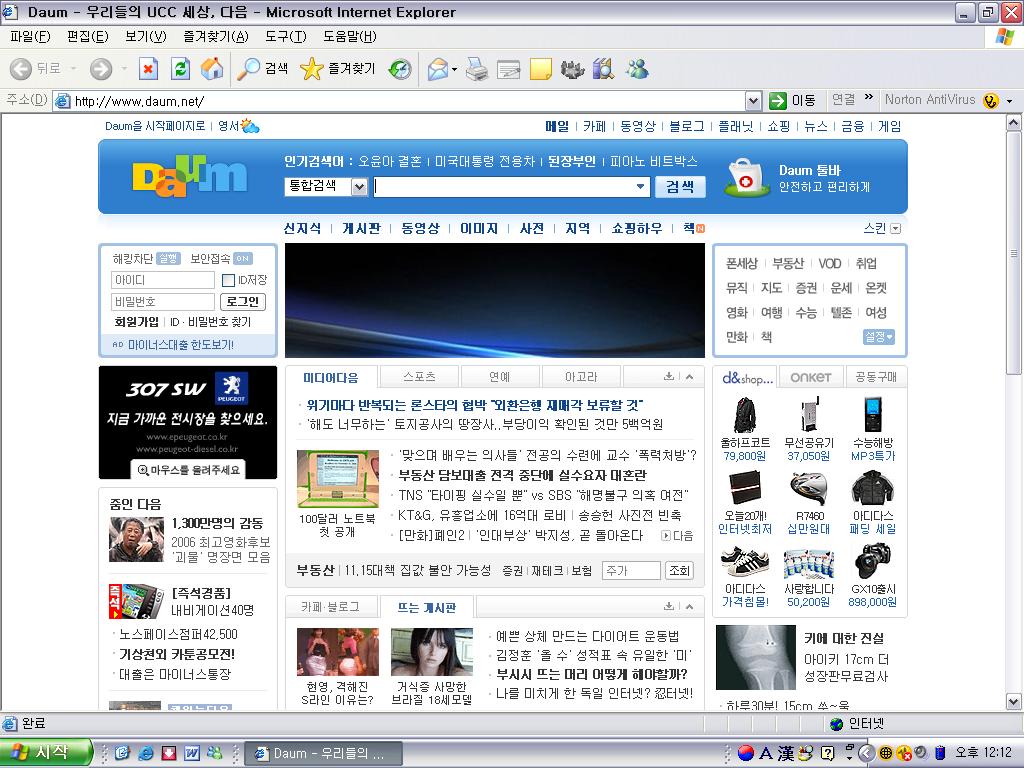Open the 100달러 노트북 thumbnail
1024x768 pixels.
click(x=338, y=479)
